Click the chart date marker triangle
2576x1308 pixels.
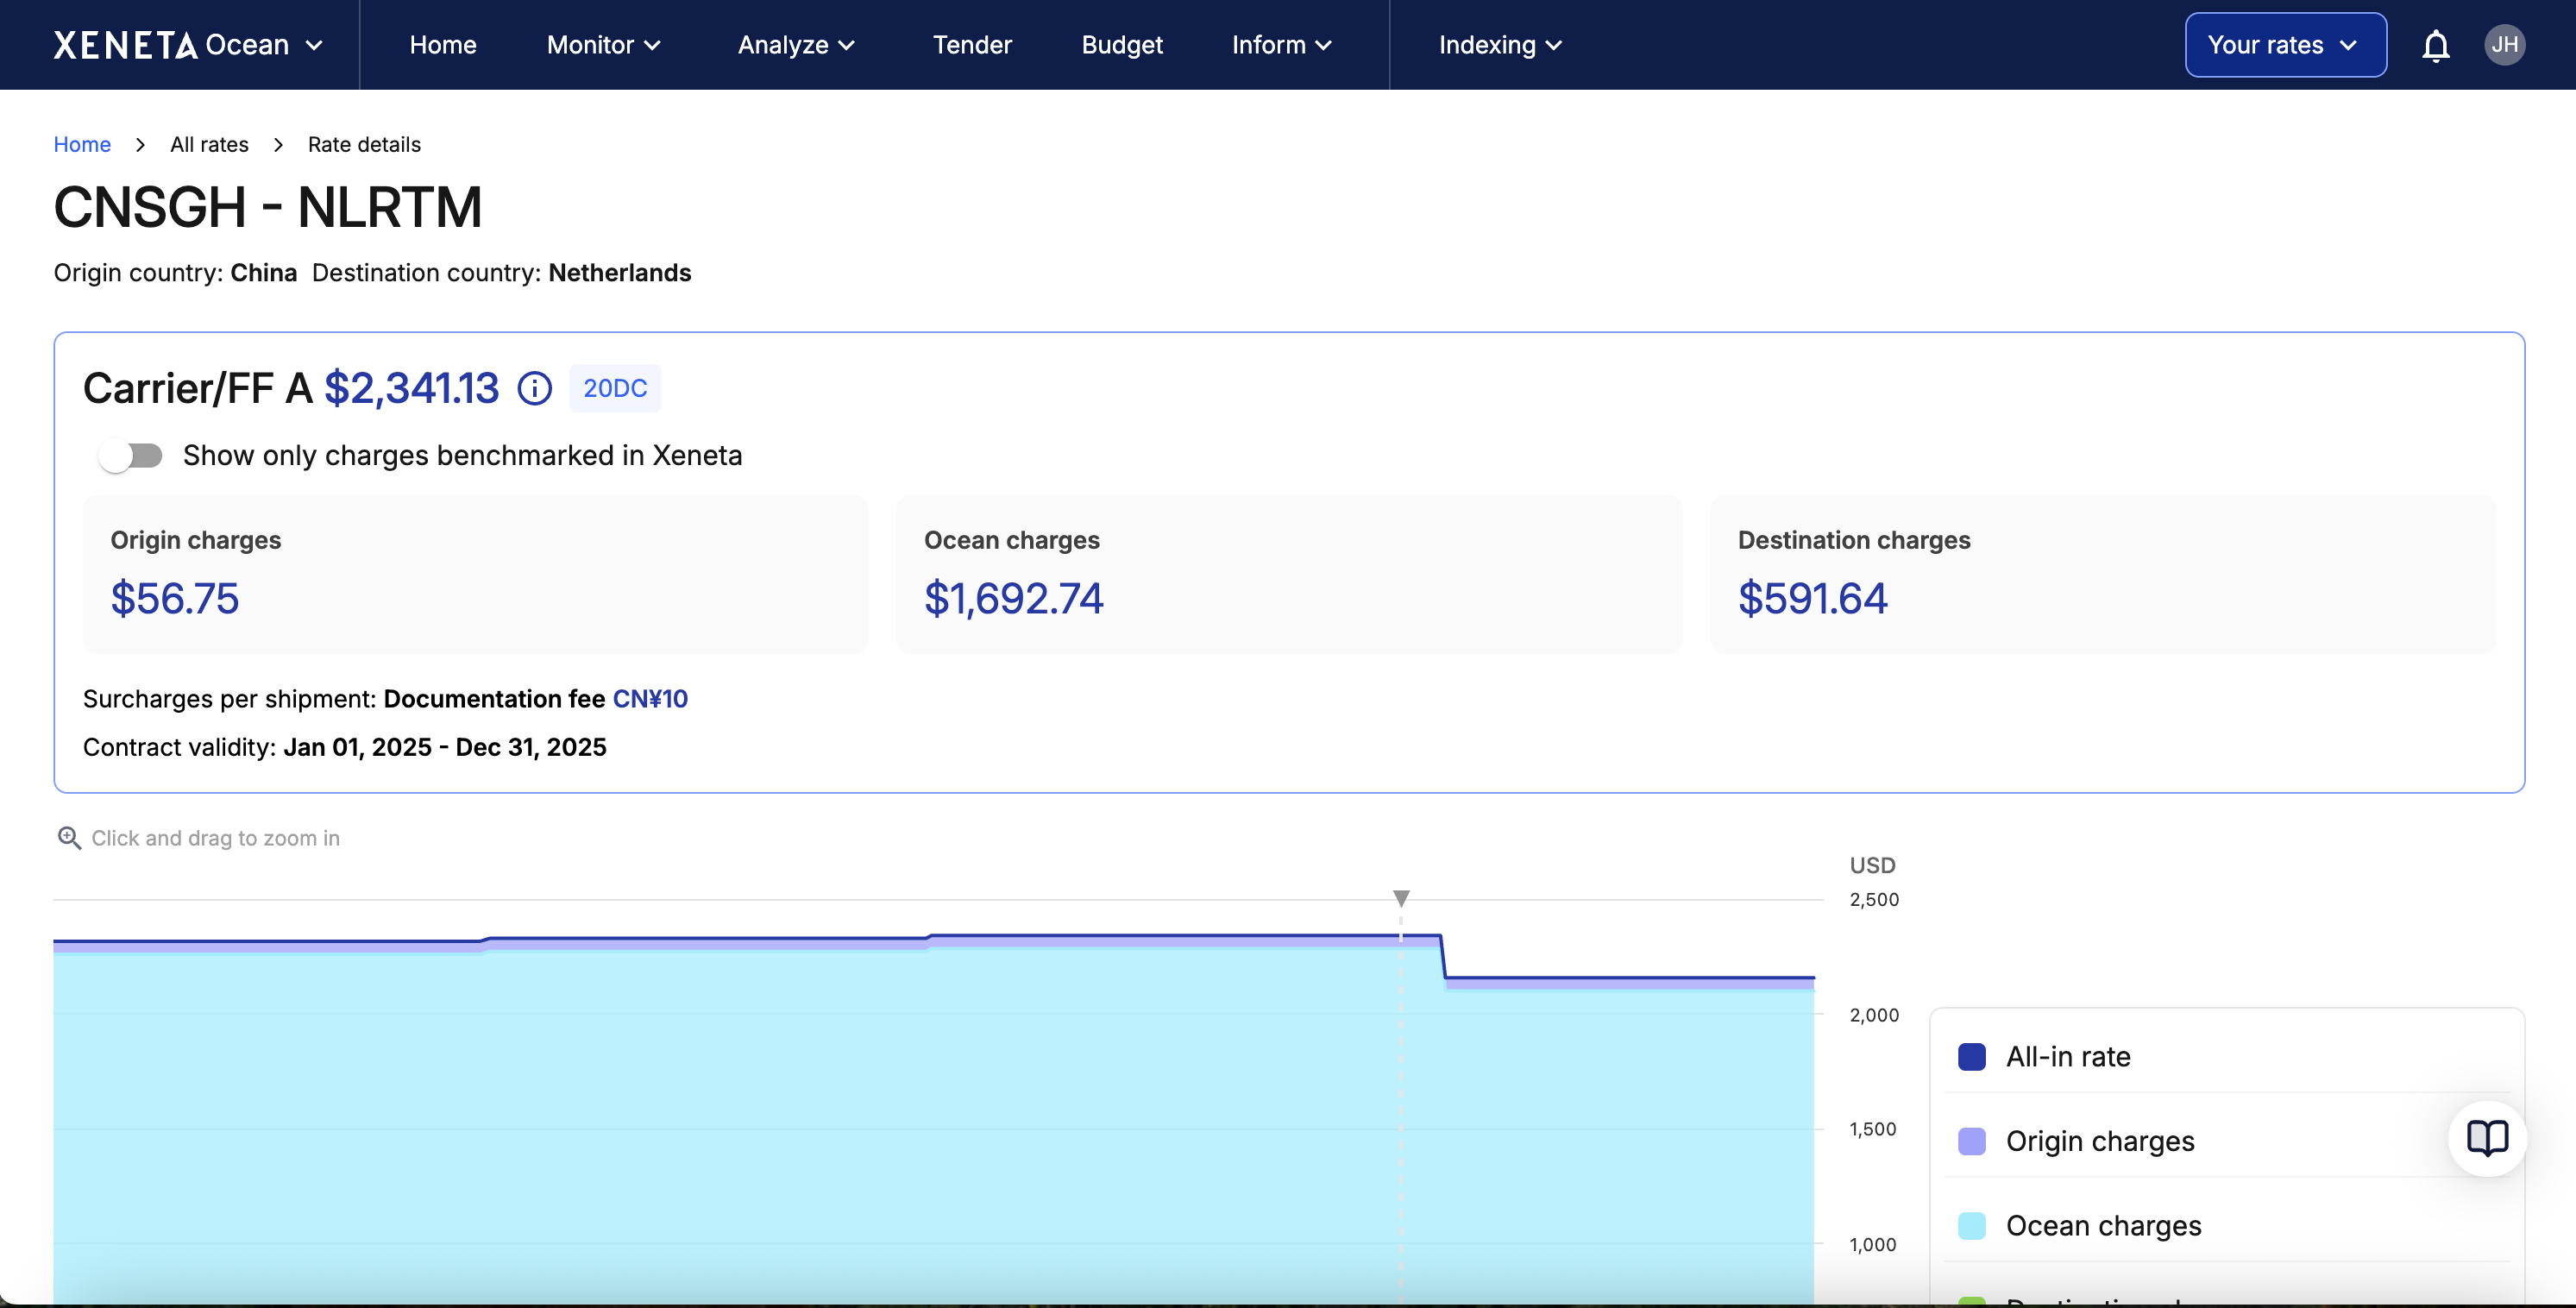tap(1401, 897)
